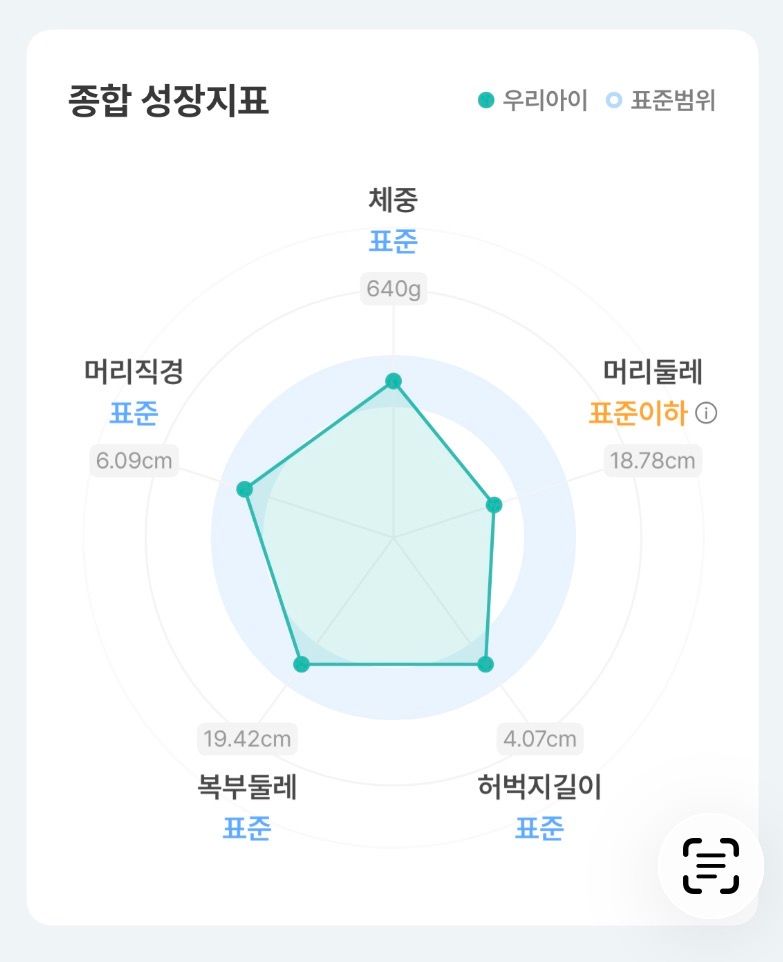Screen dimensions: 783x962
Task: Open info icon next to 표준이하
Action: 706,413
